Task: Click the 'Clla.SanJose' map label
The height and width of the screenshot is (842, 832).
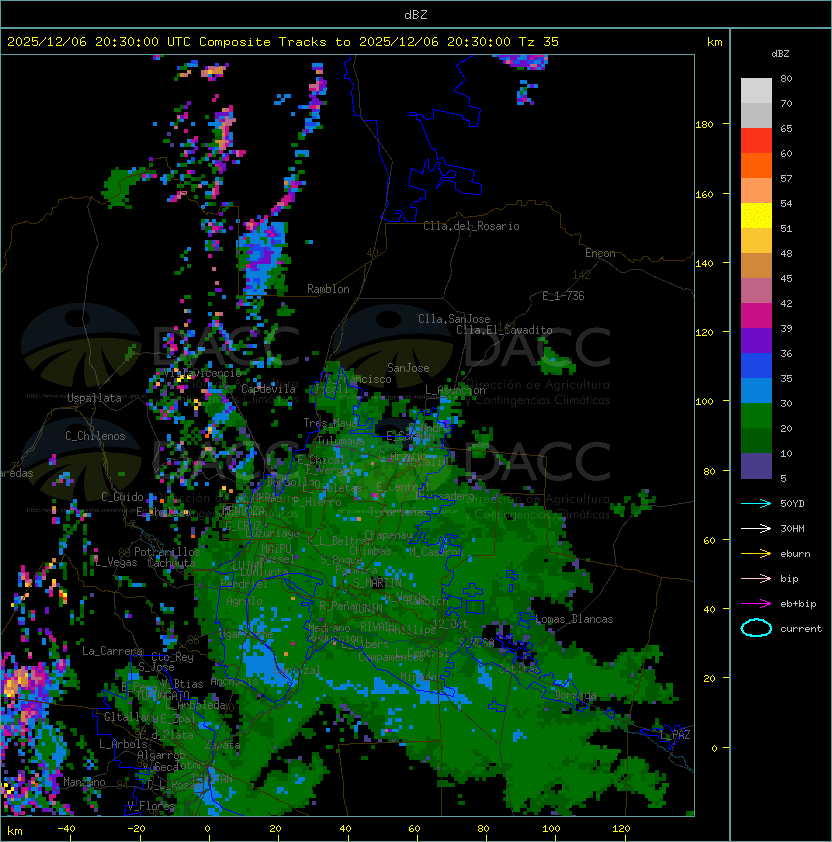Action: pos(454,319)
